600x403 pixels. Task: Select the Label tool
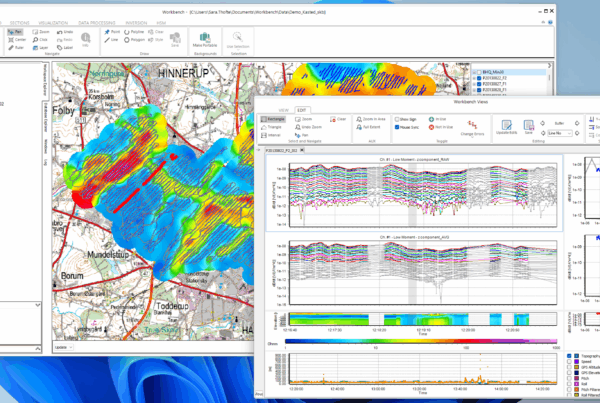65,48
